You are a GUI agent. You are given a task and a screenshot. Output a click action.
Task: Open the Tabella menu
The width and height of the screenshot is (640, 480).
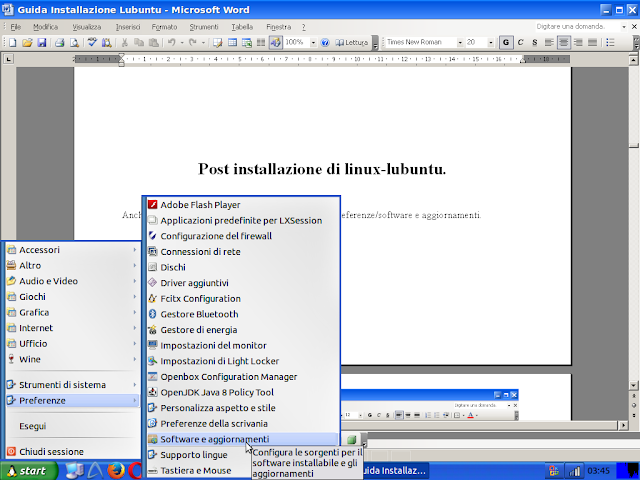(x=242, y=27)
